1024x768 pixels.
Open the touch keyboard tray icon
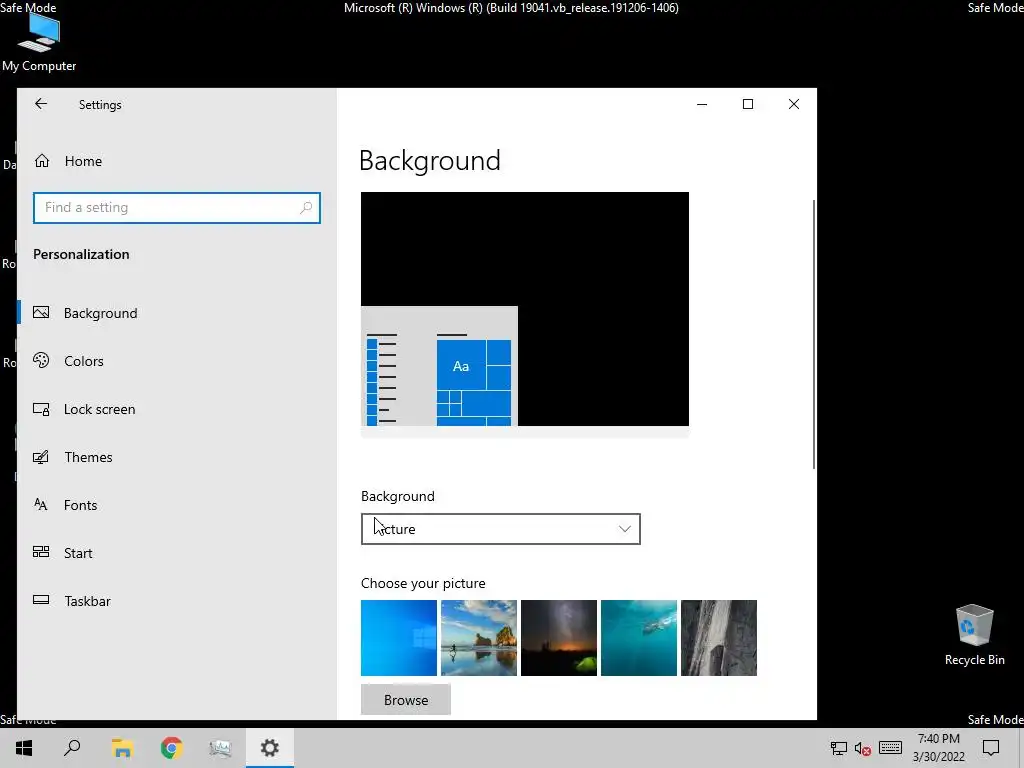tap(890, 748)
